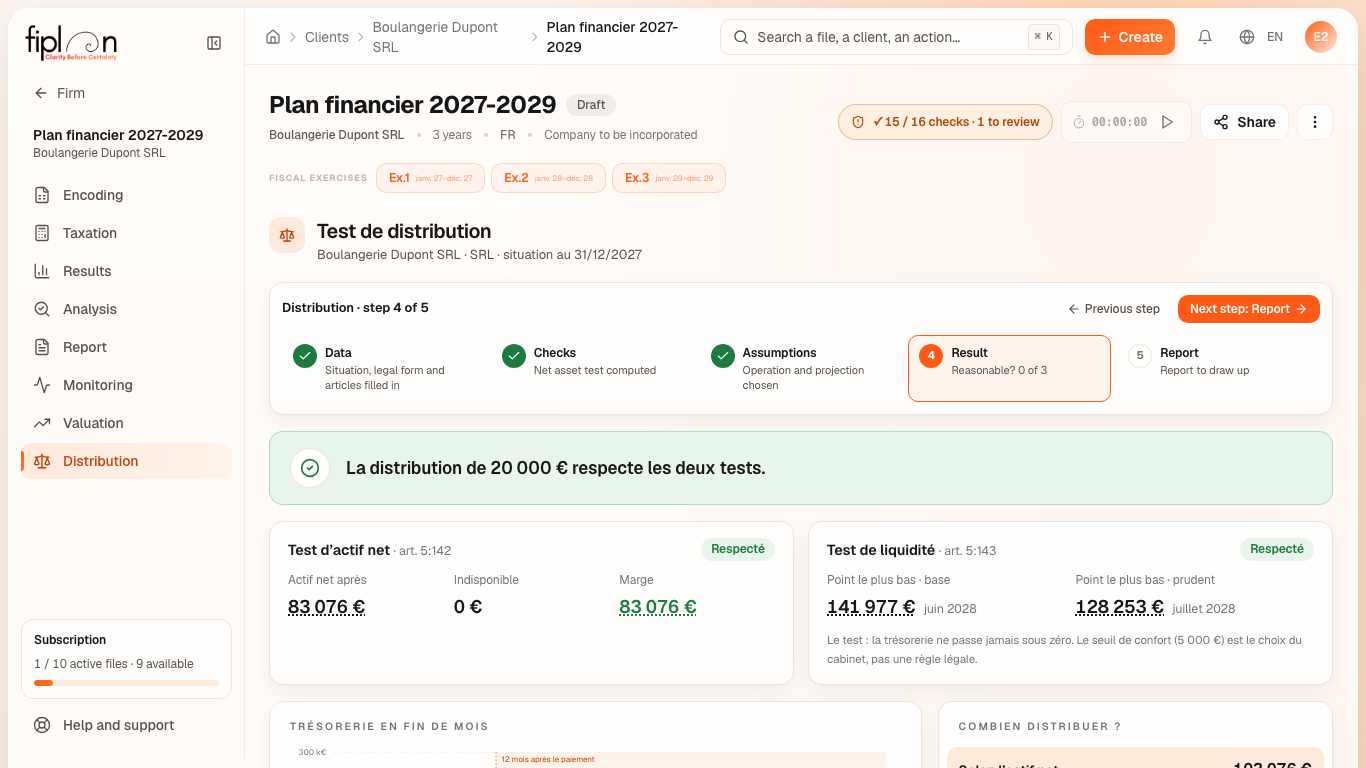Image resolution: width=1366 pixels, height=768 pixels.
Task: Click the Fiplon logo
Action: (71, 43)
